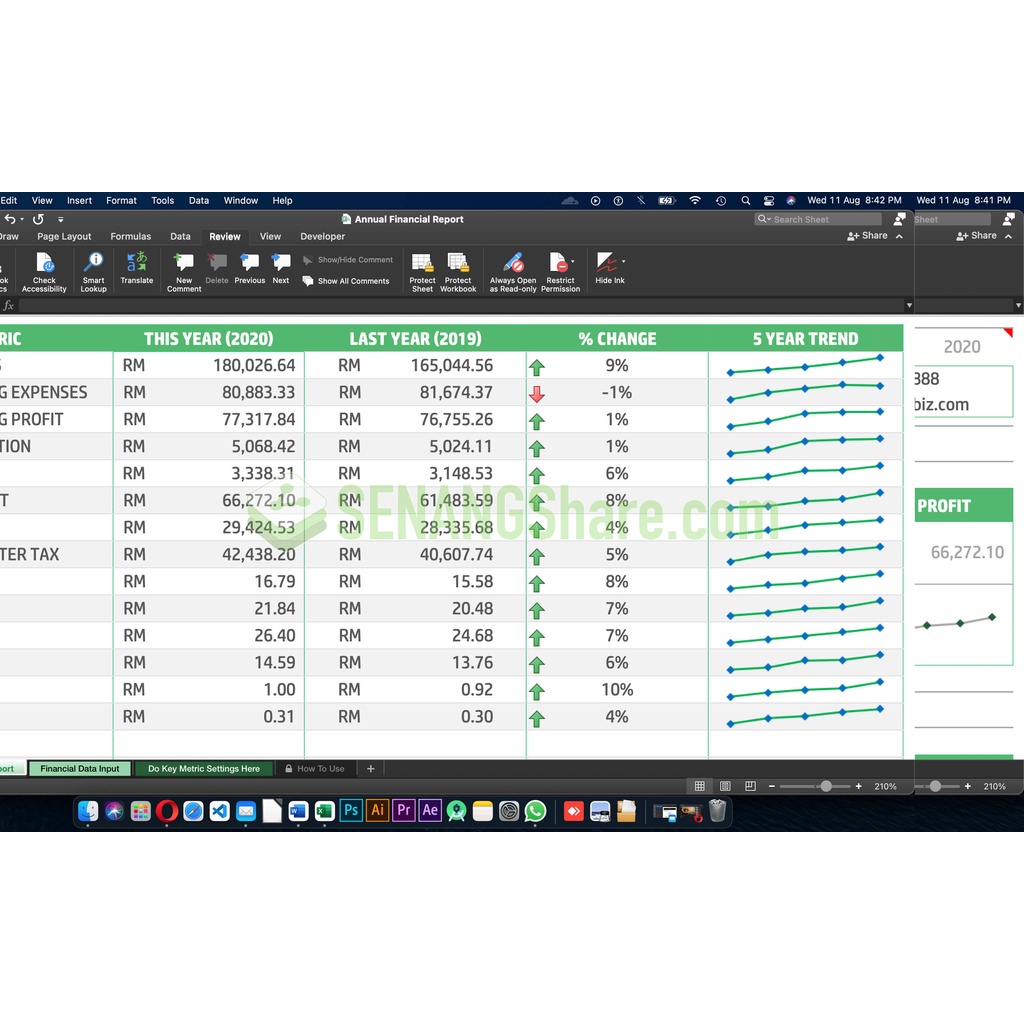Click the THIS YEAR (2020) column header

click(209, 338)
